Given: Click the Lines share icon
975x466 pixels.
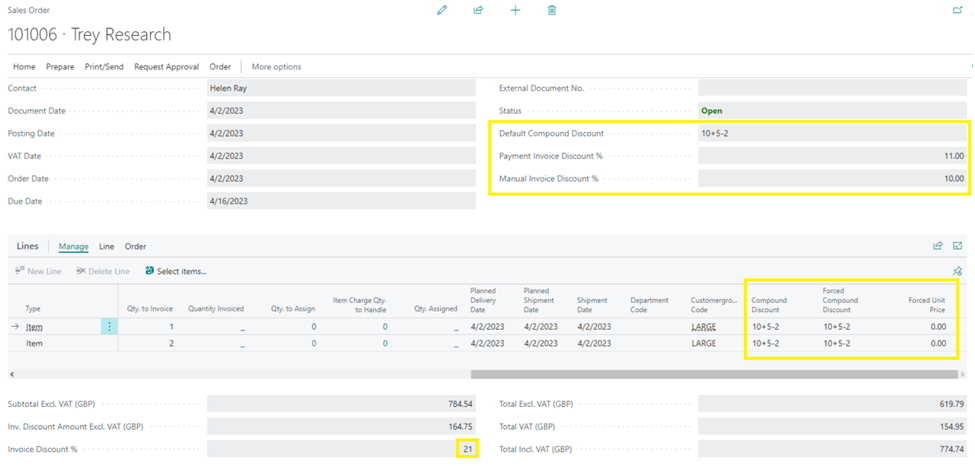Looking at the screenshot, I should click(x=938, y=246).
